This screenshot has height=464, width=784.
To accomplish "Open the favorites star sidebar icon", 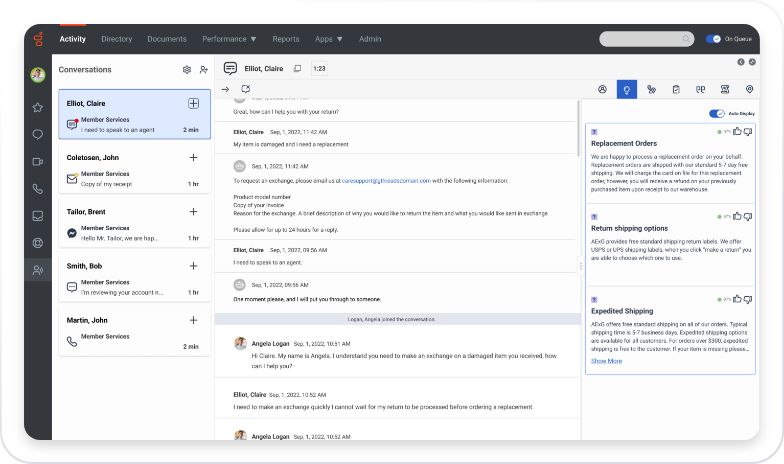I will coord(38,108).
